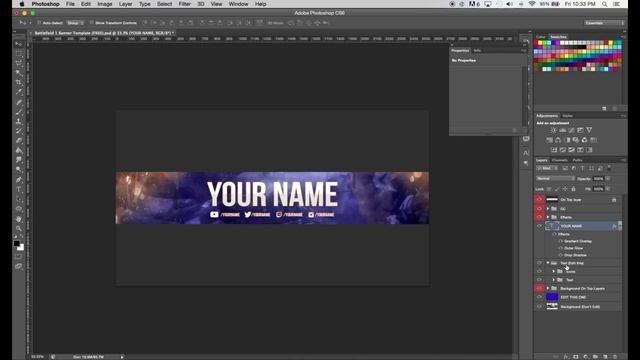
Task: Switch to the Styles tab
Action: 567,116
